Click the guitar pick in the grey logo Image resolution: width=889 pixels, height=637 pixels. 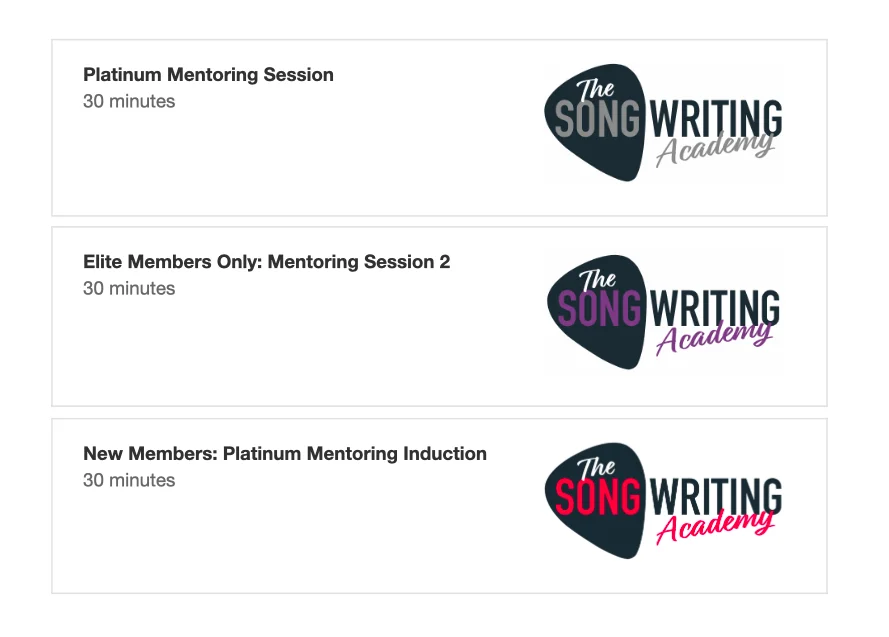pyautogui.click(x=595, y=122)
